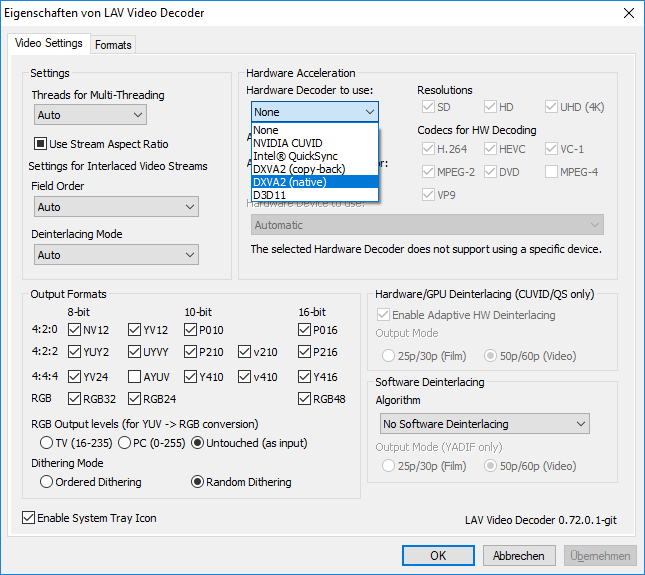Select the Video Settings tab
The width and height of the screenshot is (645, 575).
click(x=49, y=44)
